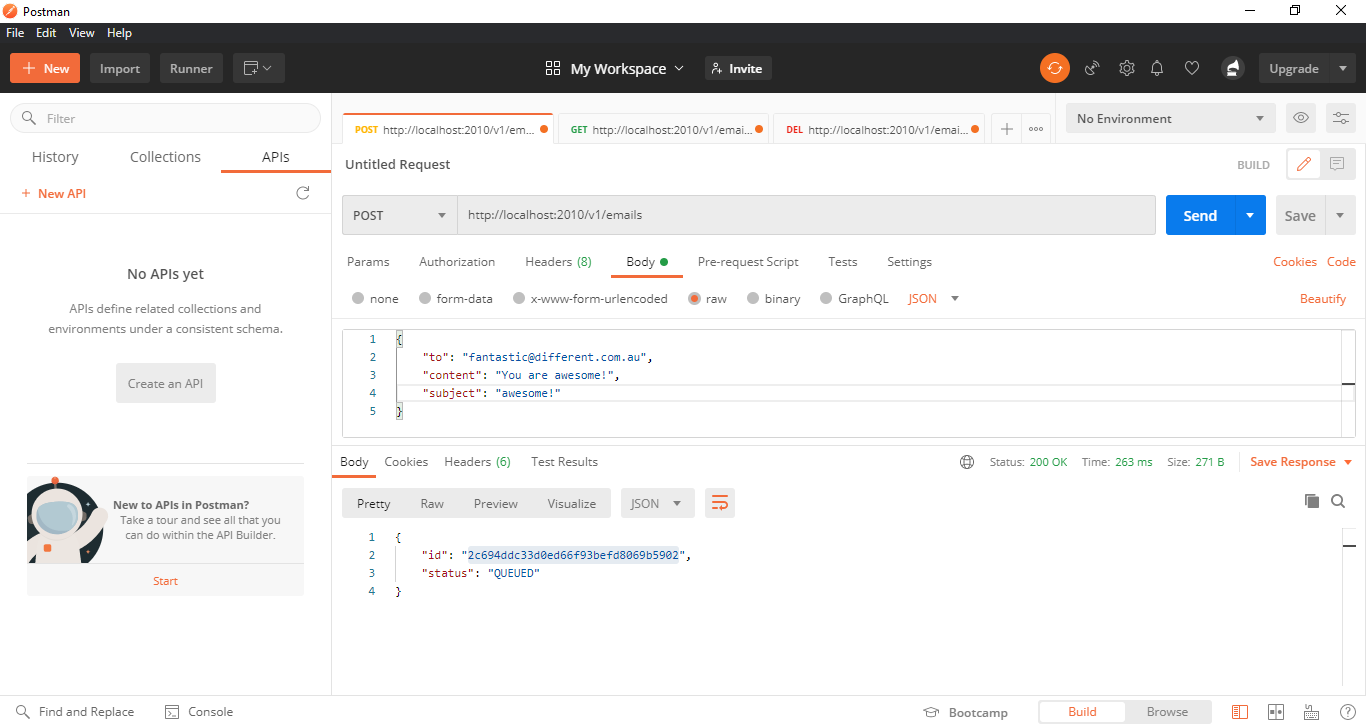This screenshot has height=728, width=1366.
Task: Click the request URL input field
Action: (x=806, y=215)
